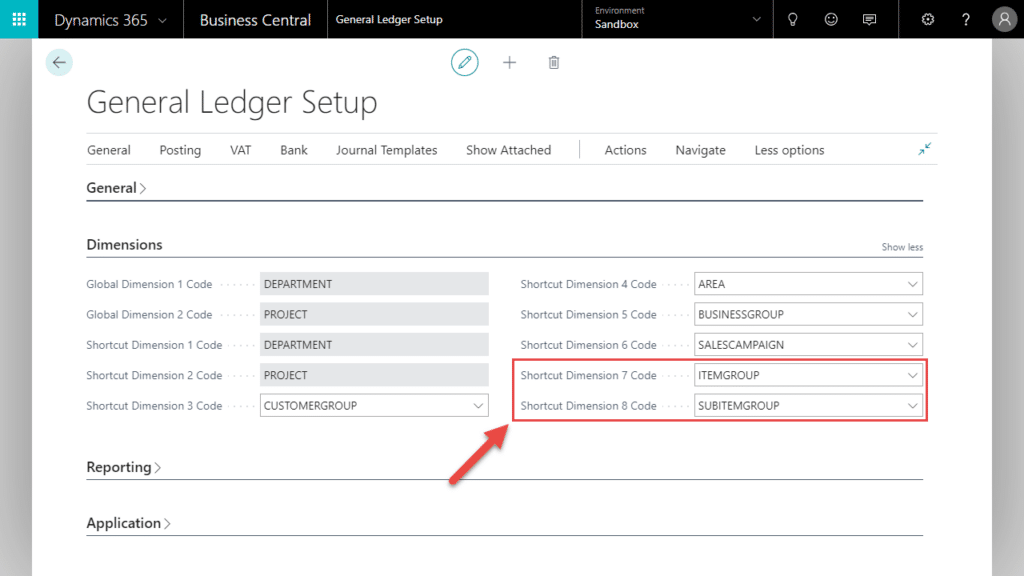Viewport: 1024px width, 576px height.
Task: Open help with the question mark icon
Action: (966, 19)
